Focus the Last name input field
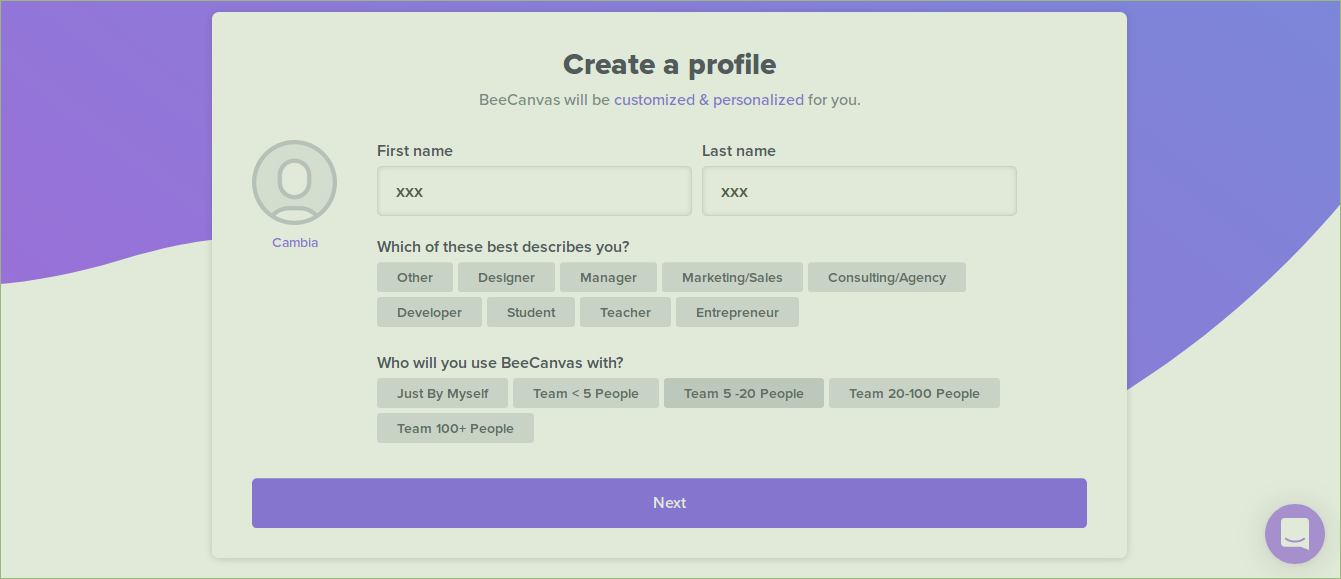 point(859,191)
